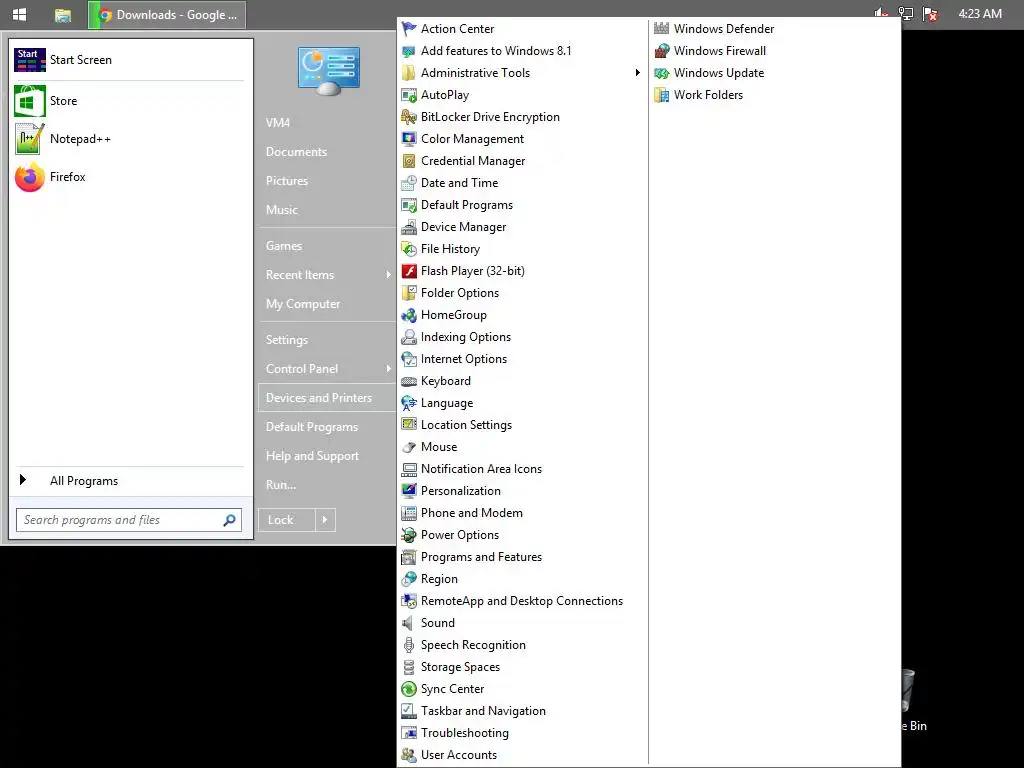
Task: Open the Mouse icon
Action: click(409, 447)
